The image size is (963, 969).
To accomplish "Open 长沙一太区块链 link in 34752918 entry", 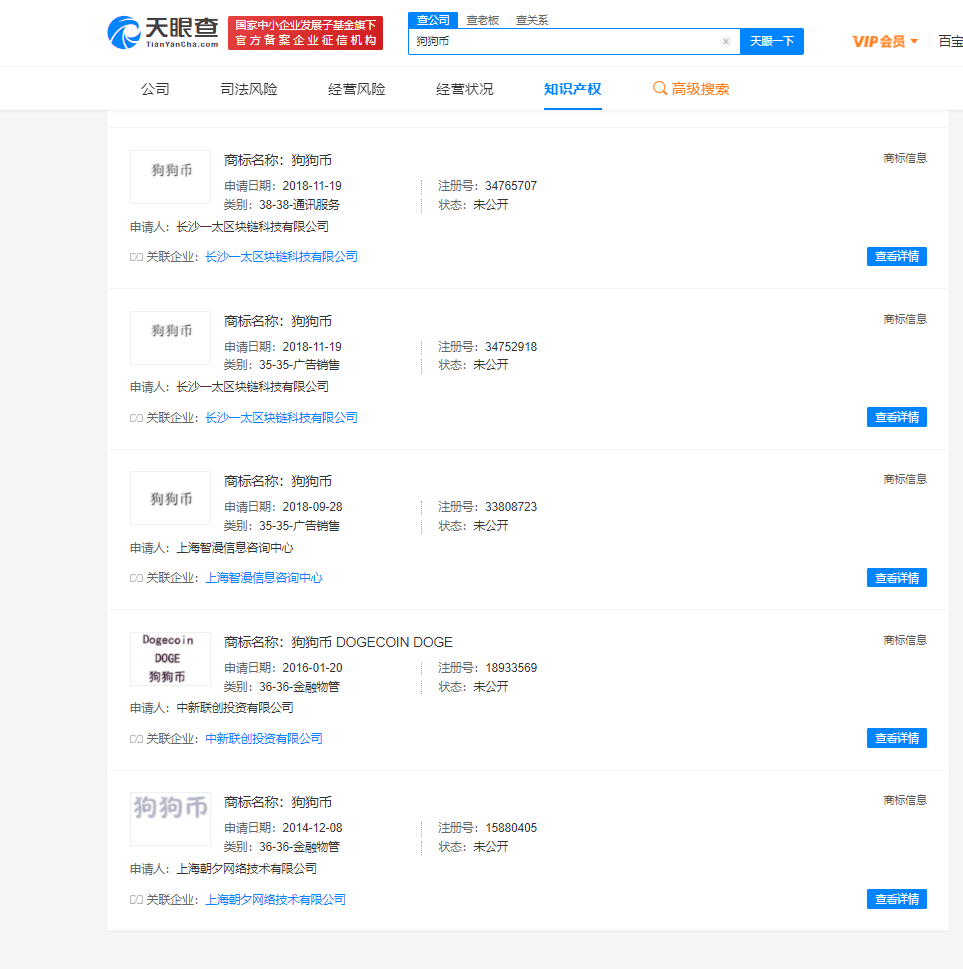I will tap(281, 418).
